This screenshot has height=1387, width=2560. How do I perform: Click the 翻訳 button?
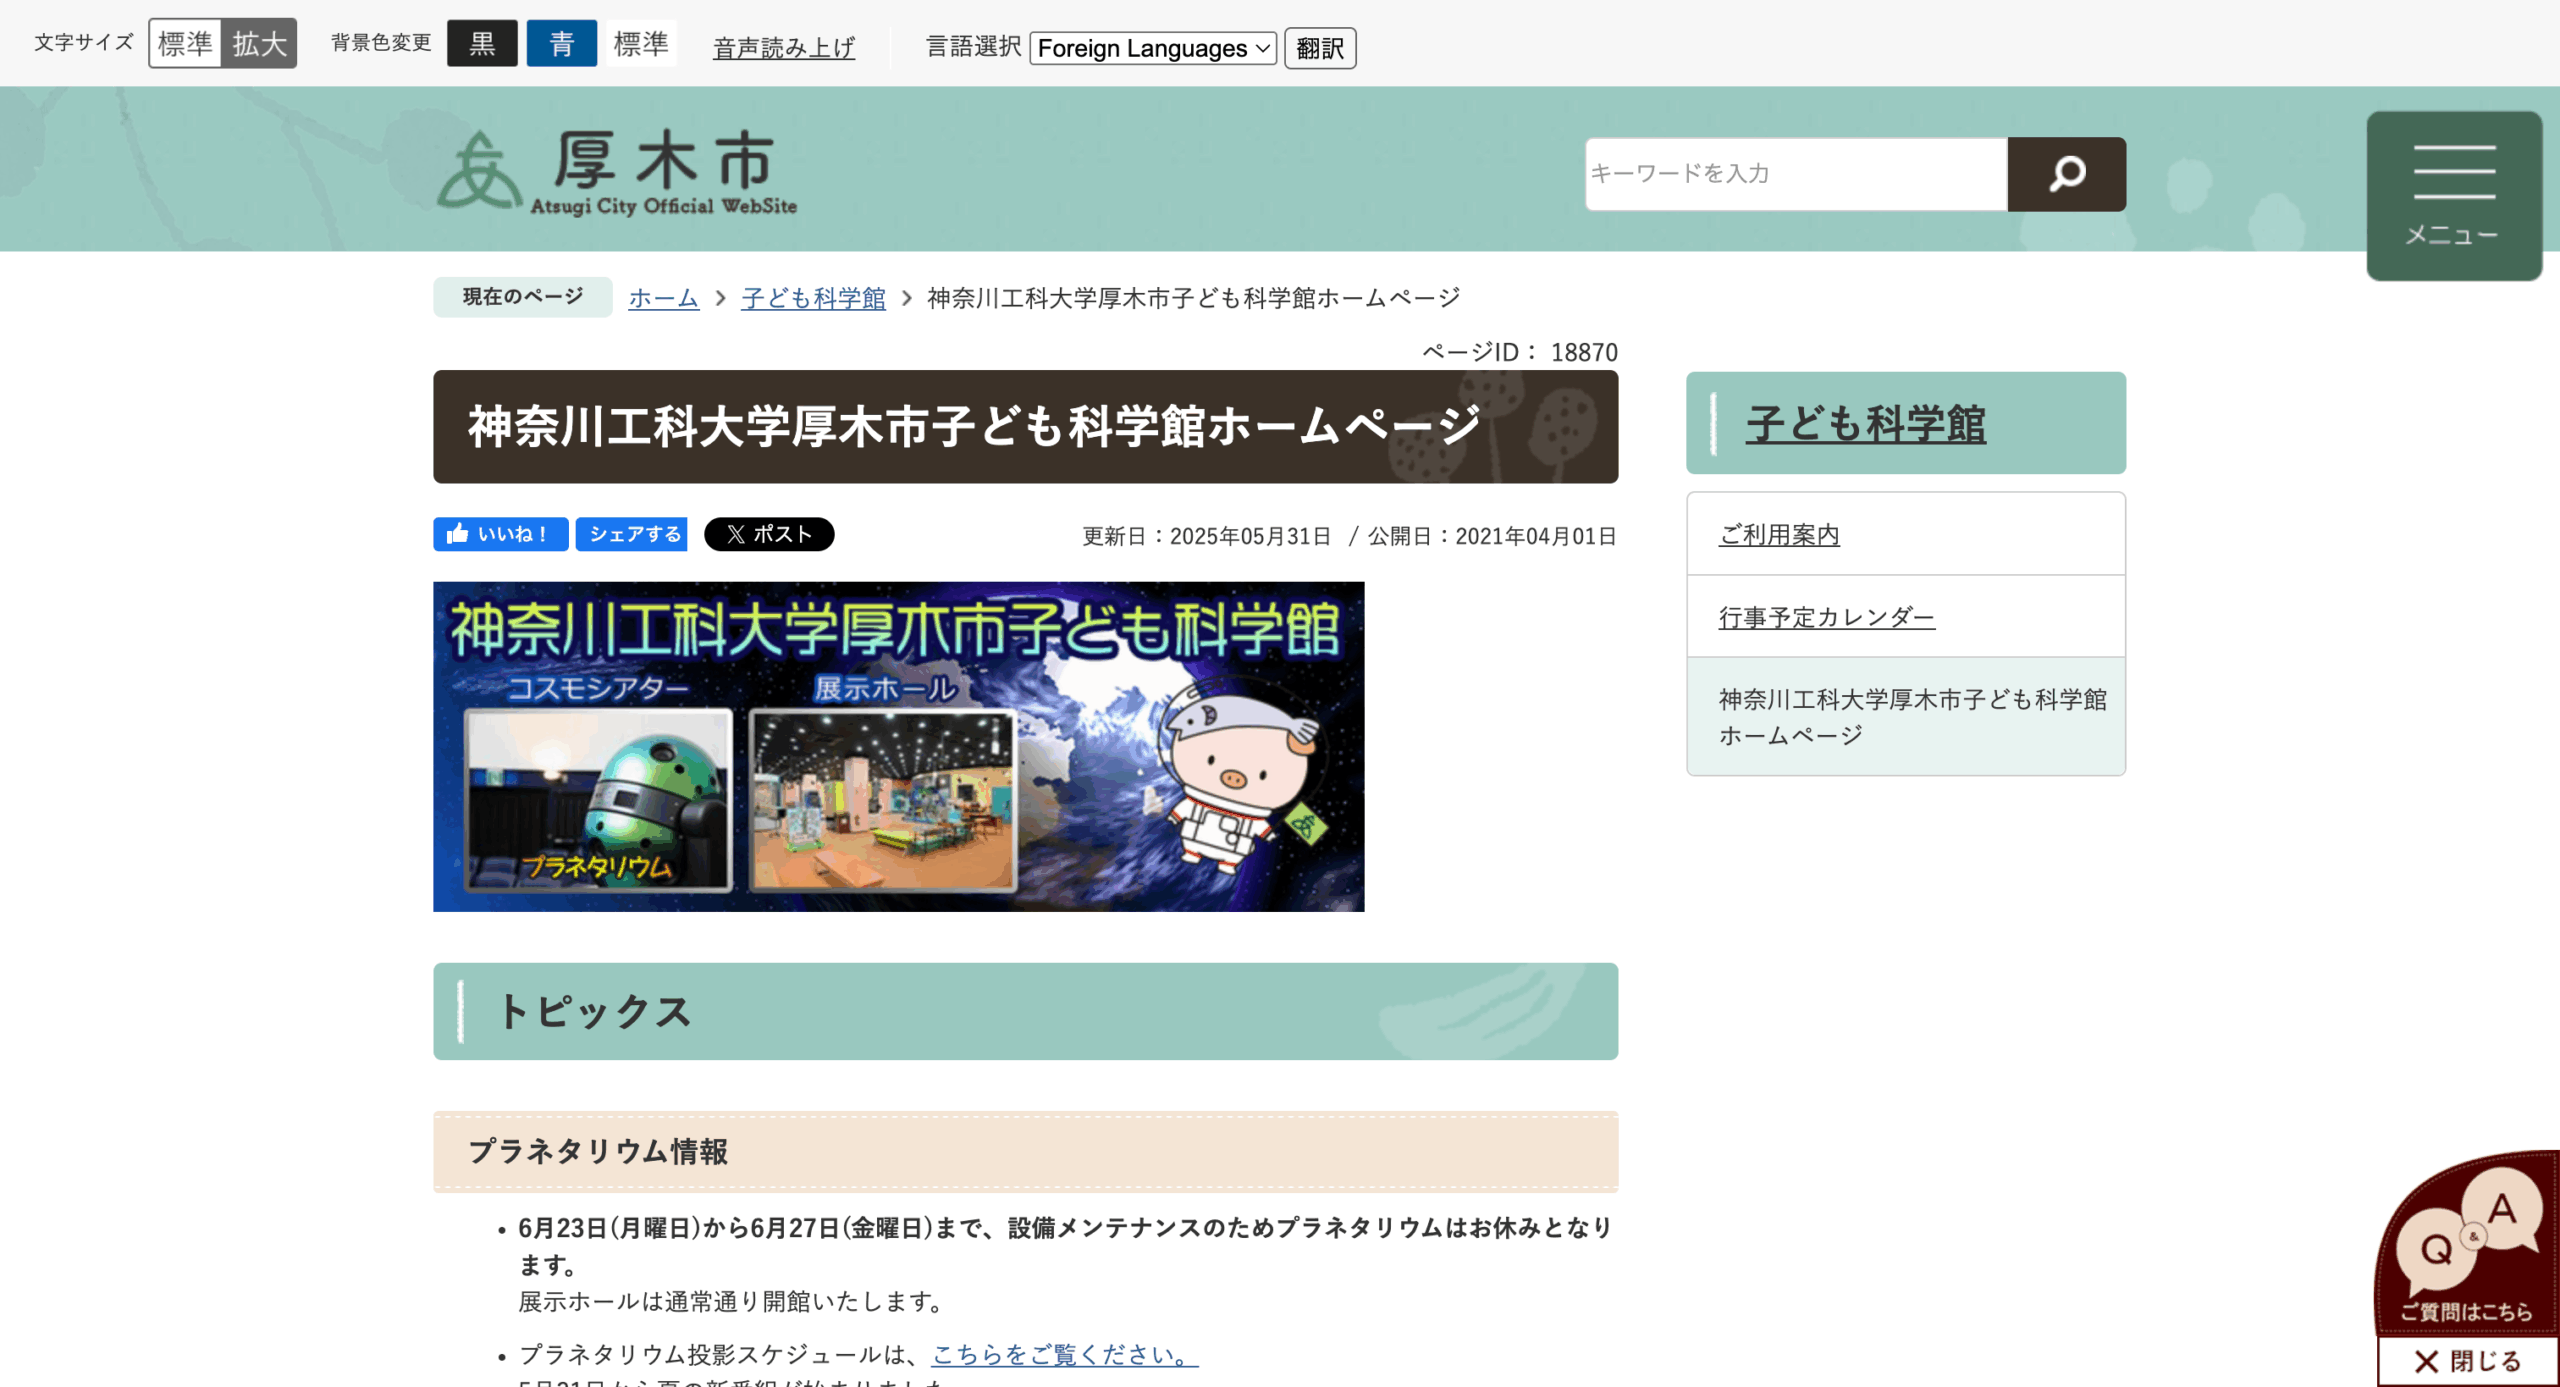(x=1320, y=48)
